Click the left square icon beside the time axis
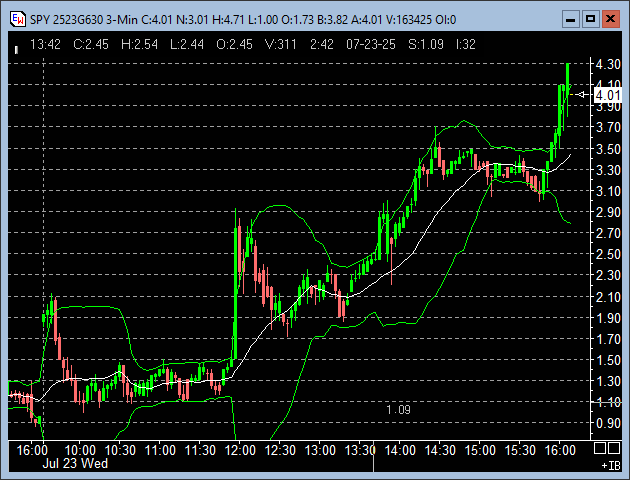The width and height of the screenshot is (630, 480). (x=600, y=448)
